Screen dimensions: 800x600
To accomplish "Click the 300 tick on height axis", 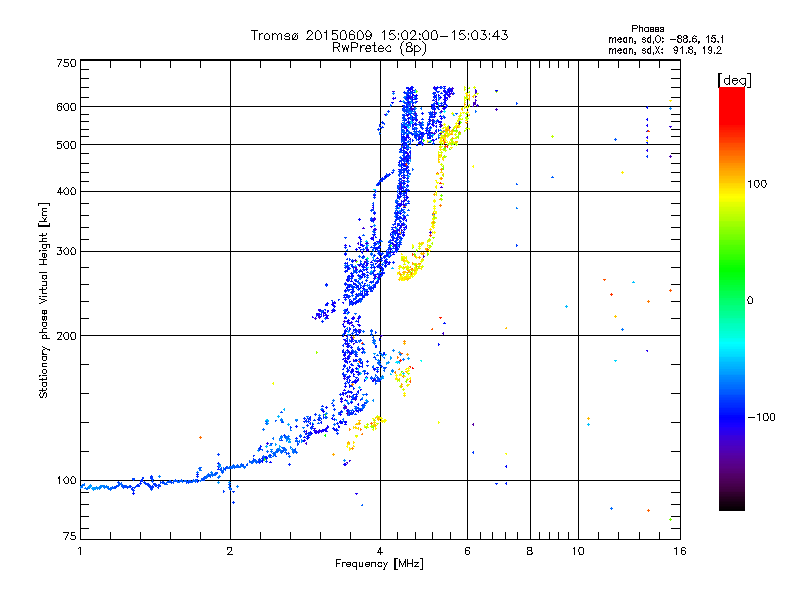I will pyautogui.click(x=66, y=251).
